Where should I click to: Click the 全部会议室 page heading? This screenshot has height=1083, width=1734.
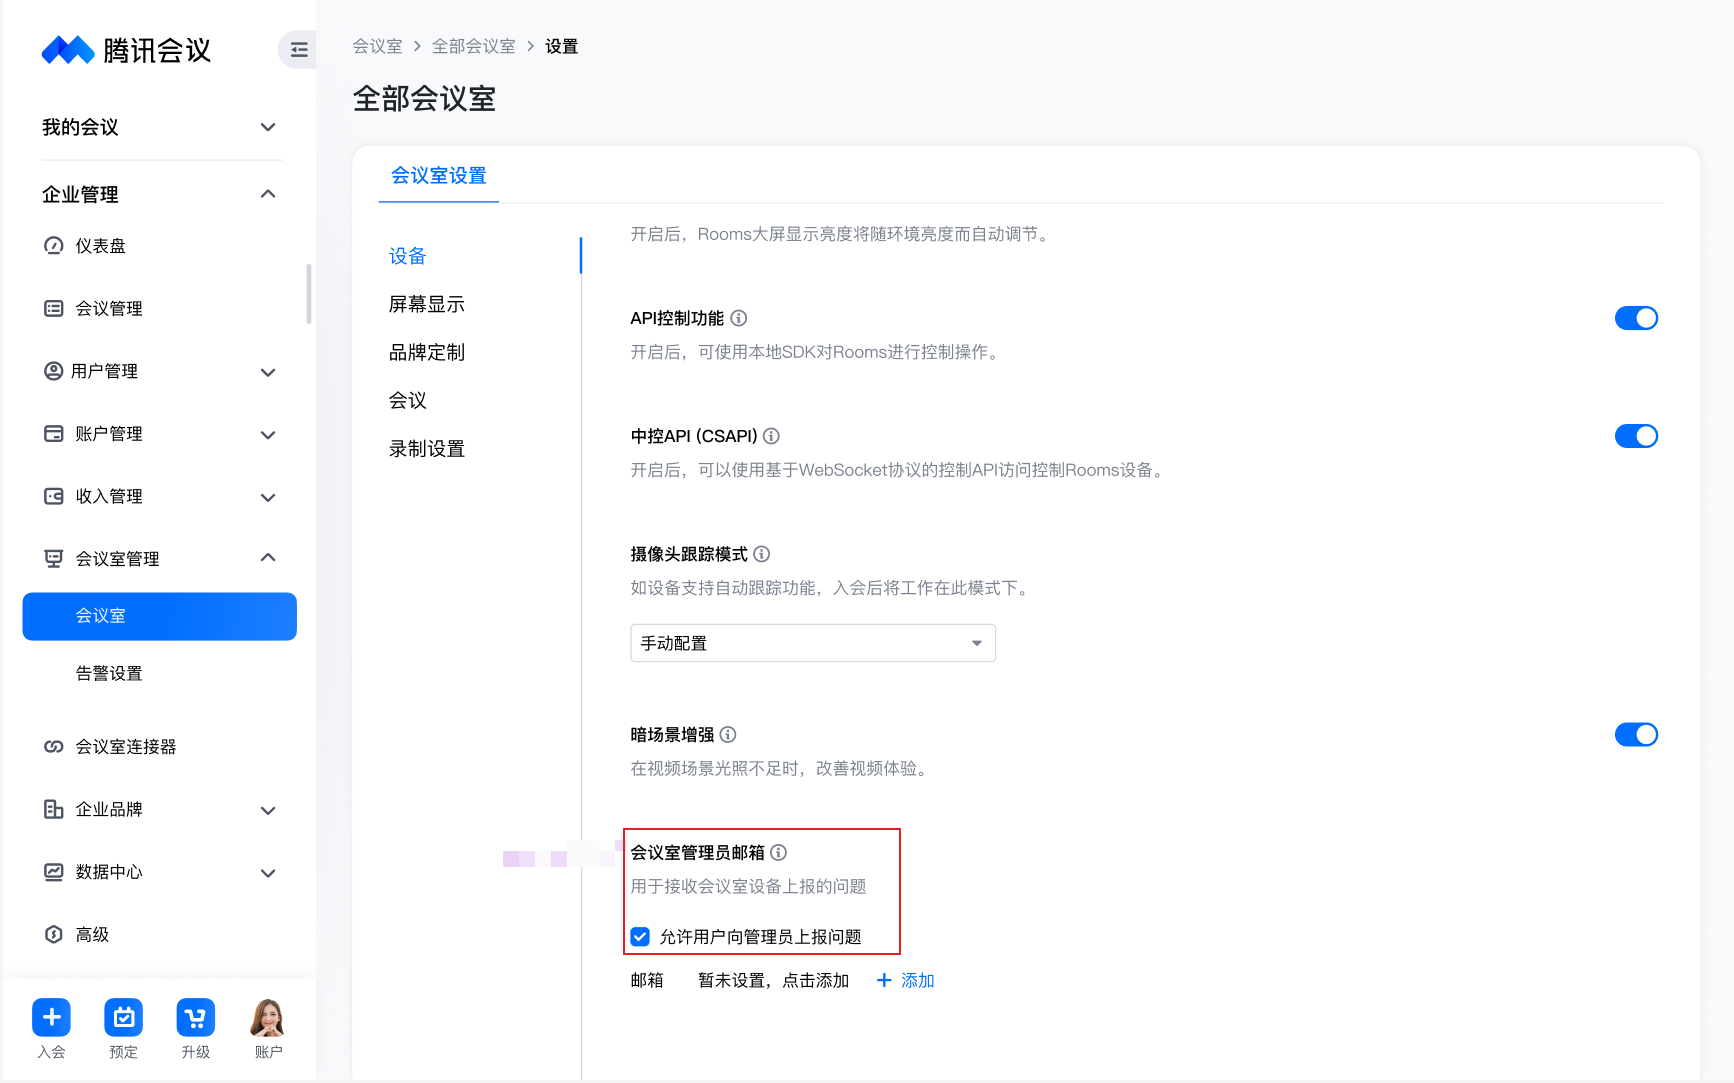point(425,99)
